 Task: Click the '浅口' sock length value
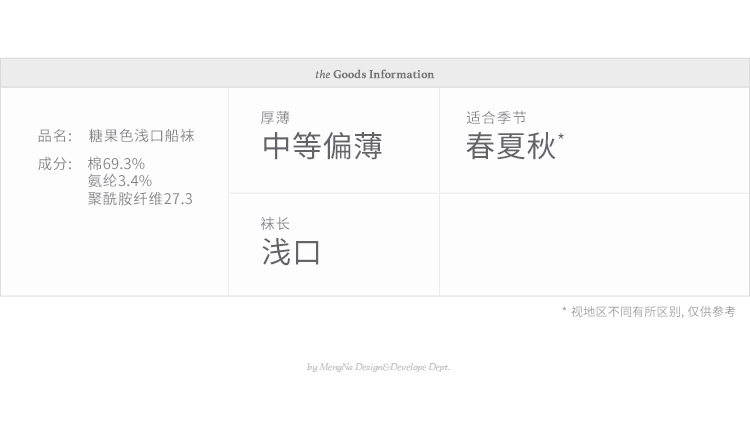point(291,252)
